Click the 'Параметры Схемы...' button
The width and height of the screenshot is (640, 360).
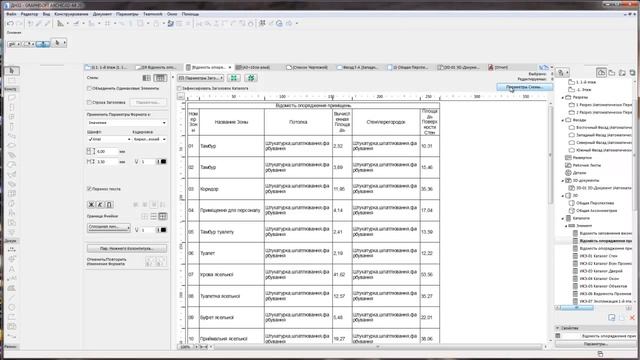point(524,87)
